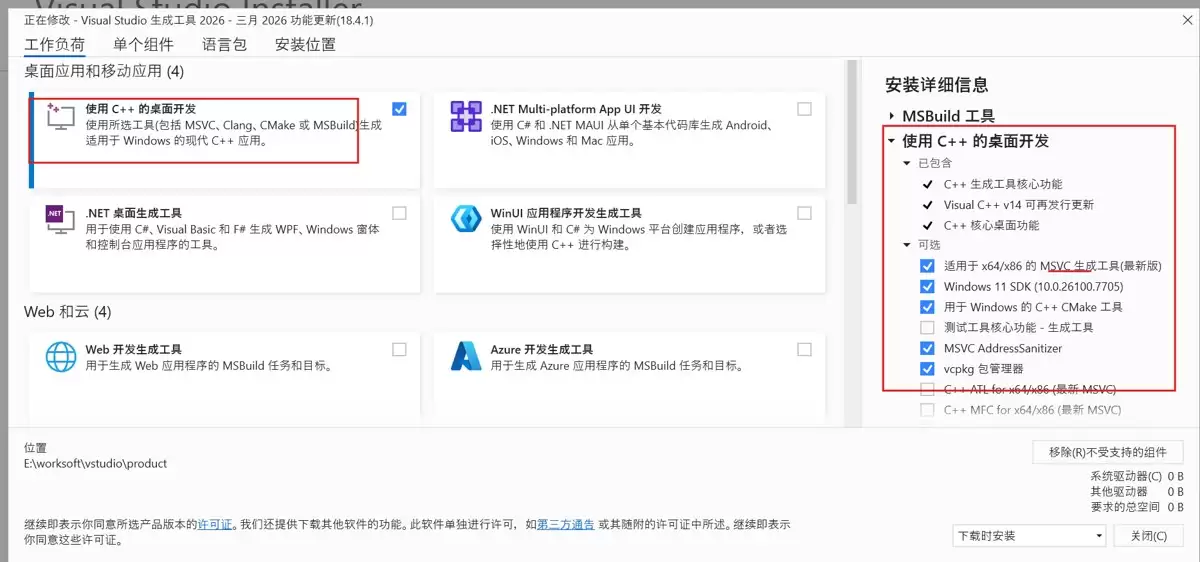This screenshot has height=562, width=1200.
Task: Click the Web 开发生成工具 globe icon
Action: [61, 357]
